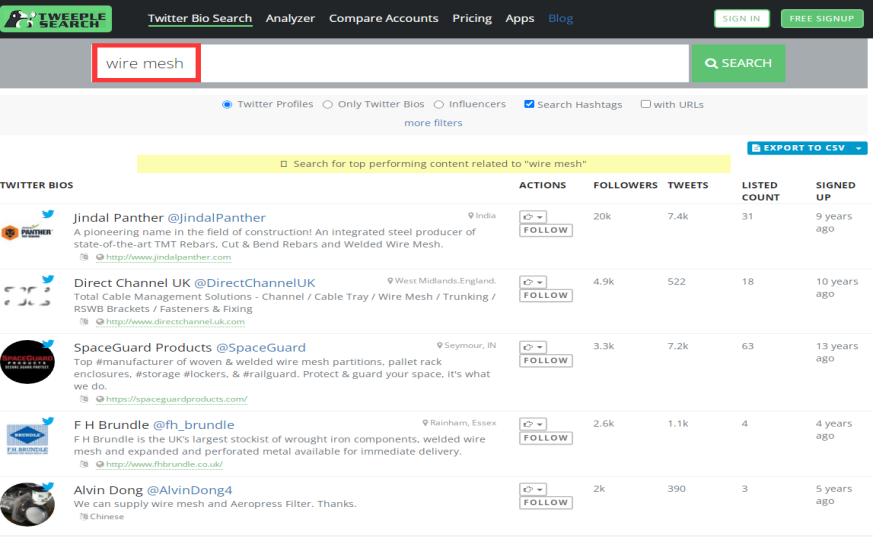Select Only Twitter Bios radio option
Image resolution: width=873 pixels, height=546 pixels.
point(327,104)
